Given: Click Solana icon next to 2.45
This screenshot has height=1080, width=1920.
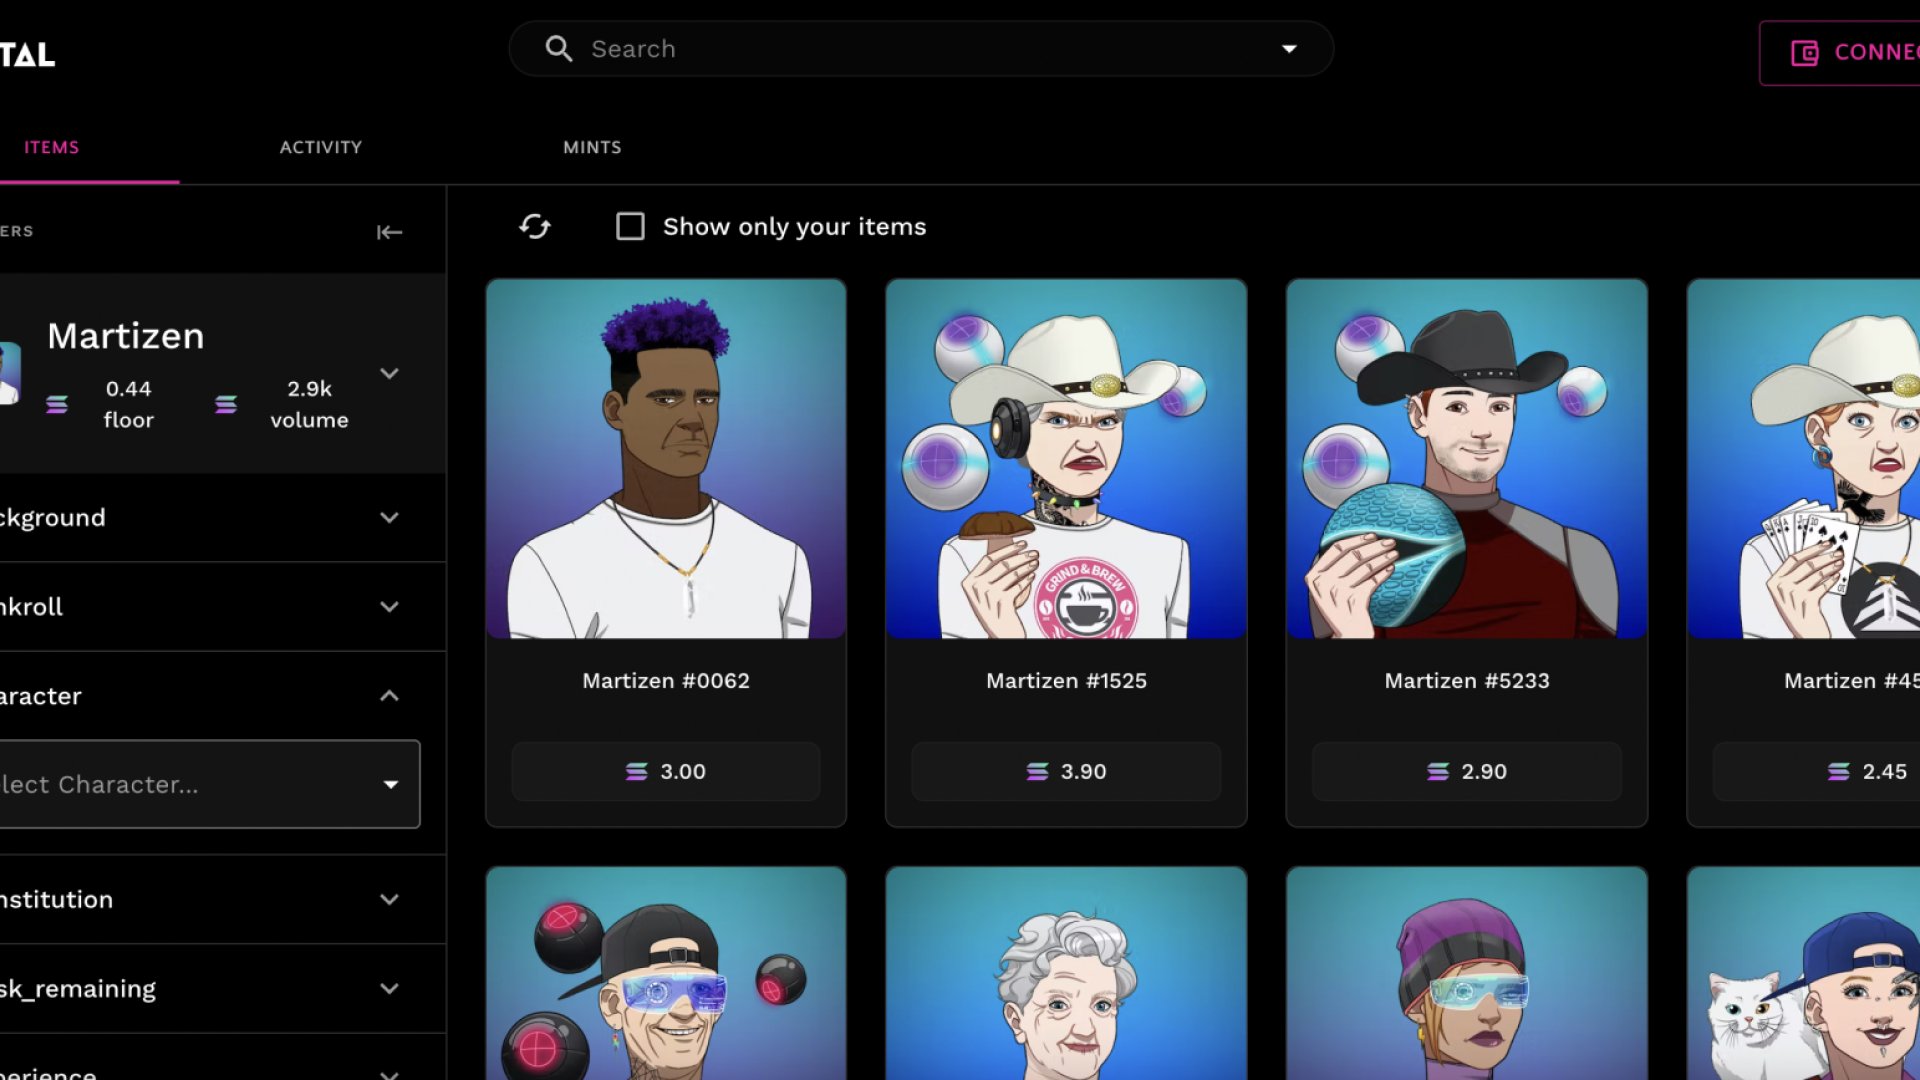Looking at the screenshot, I should click(1839, 771).
